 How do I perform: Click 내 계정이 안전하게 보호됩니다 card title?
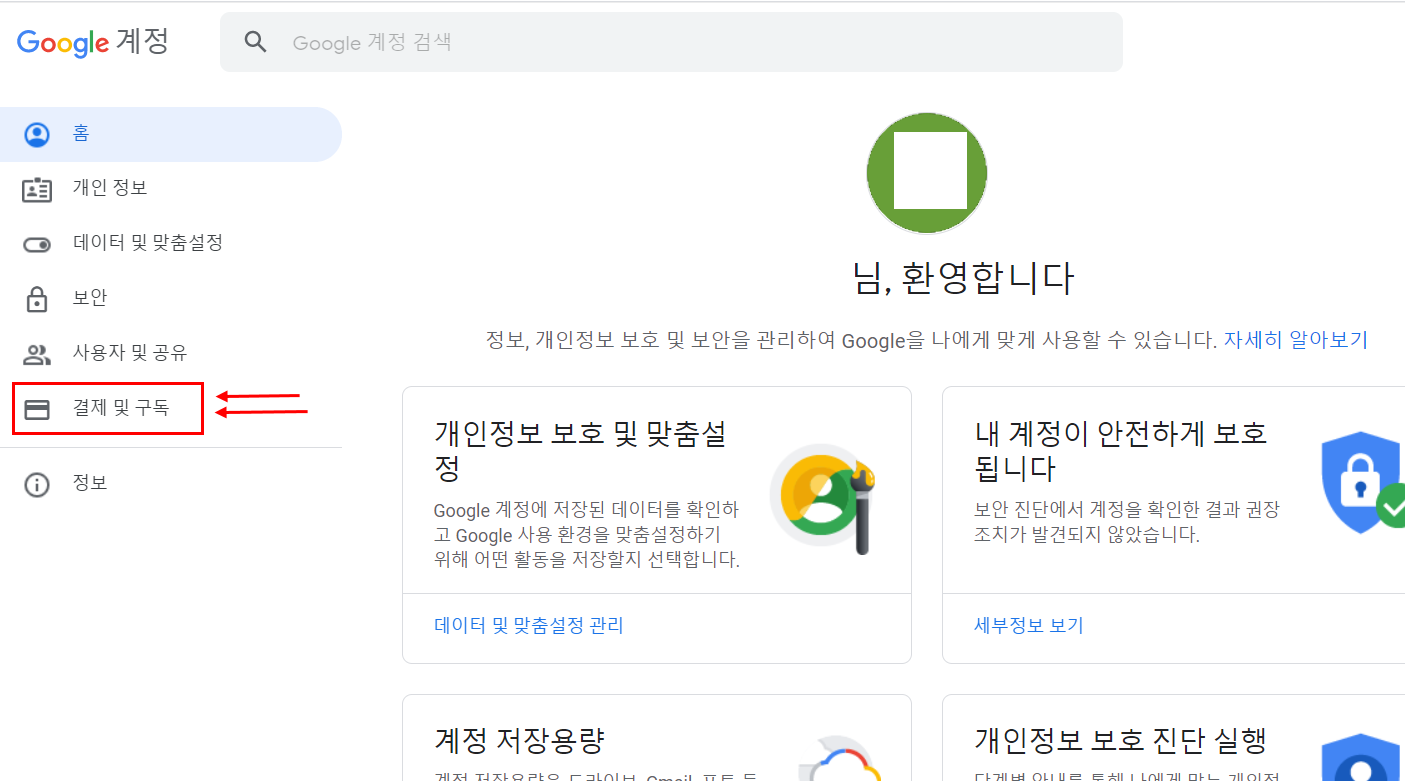1121,450
